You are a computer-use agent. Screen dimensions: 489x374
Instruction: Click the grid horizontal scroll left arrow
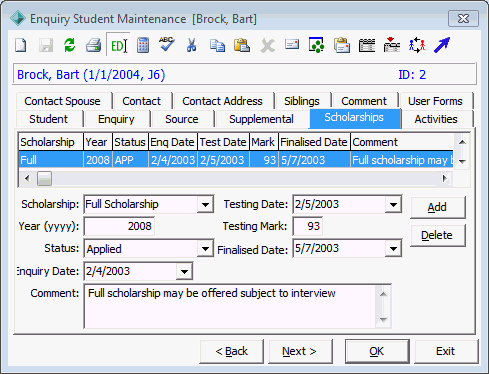(27, 179)
